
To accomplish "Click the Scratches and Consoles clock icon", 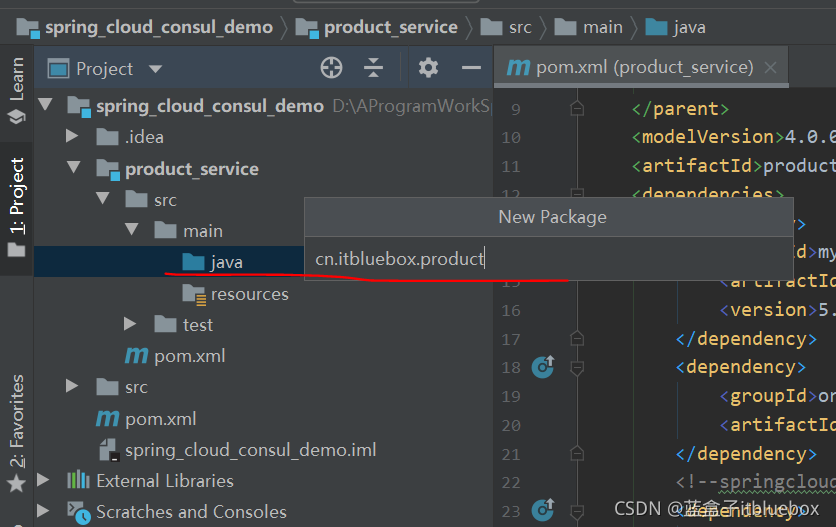I will point(79,512).
